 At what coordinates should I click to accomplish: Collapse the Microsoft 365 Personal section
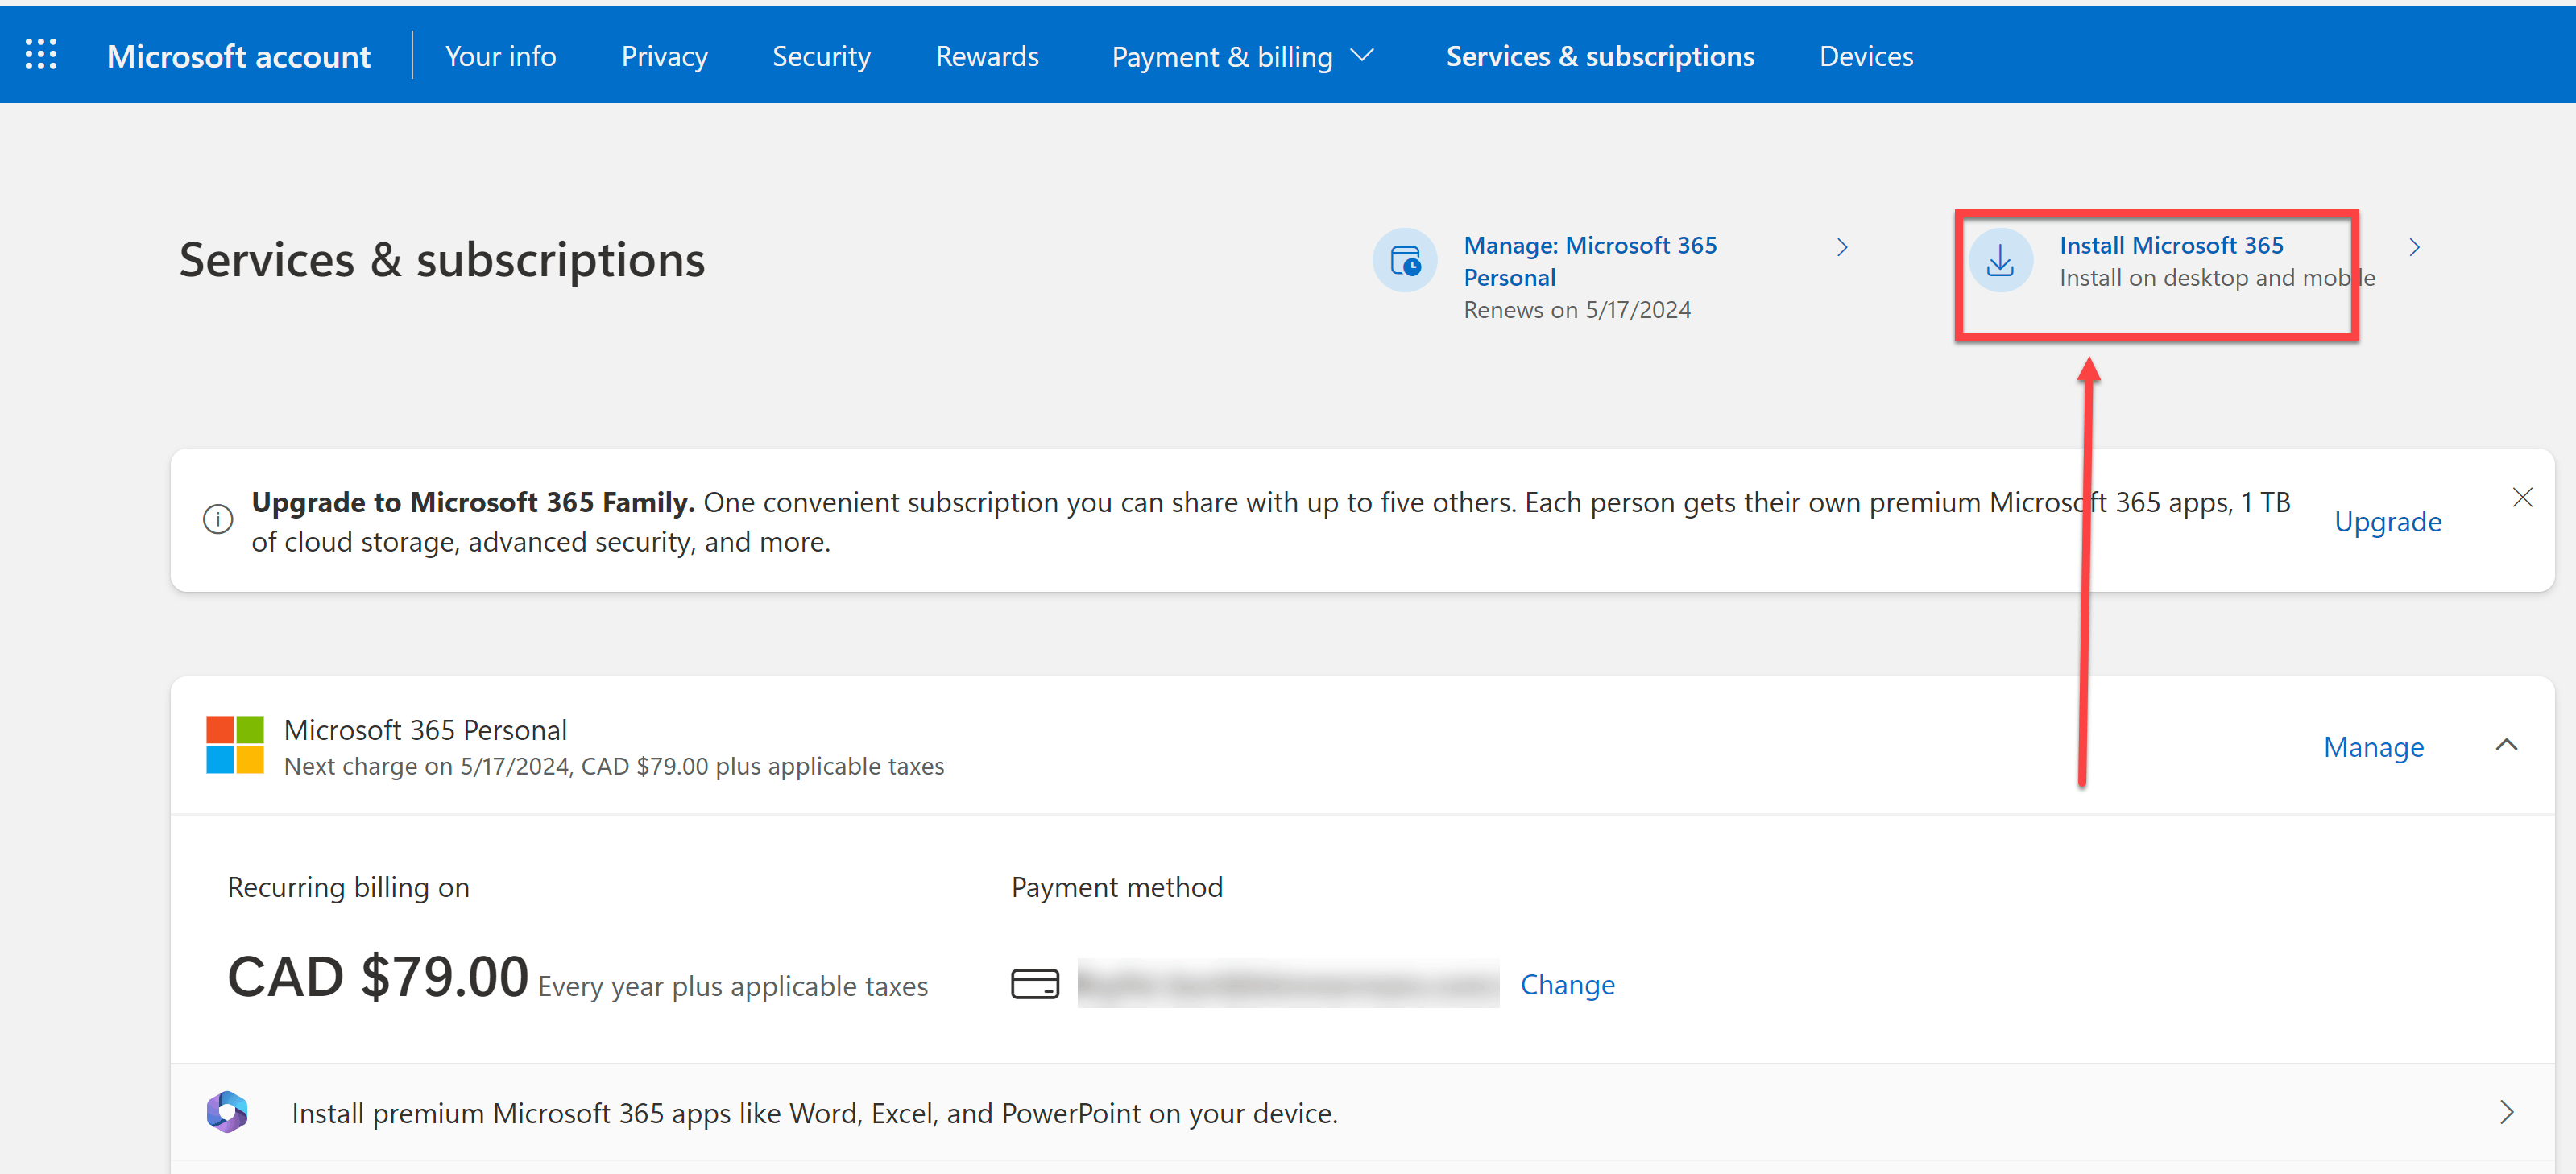(x=2506, y=745)
